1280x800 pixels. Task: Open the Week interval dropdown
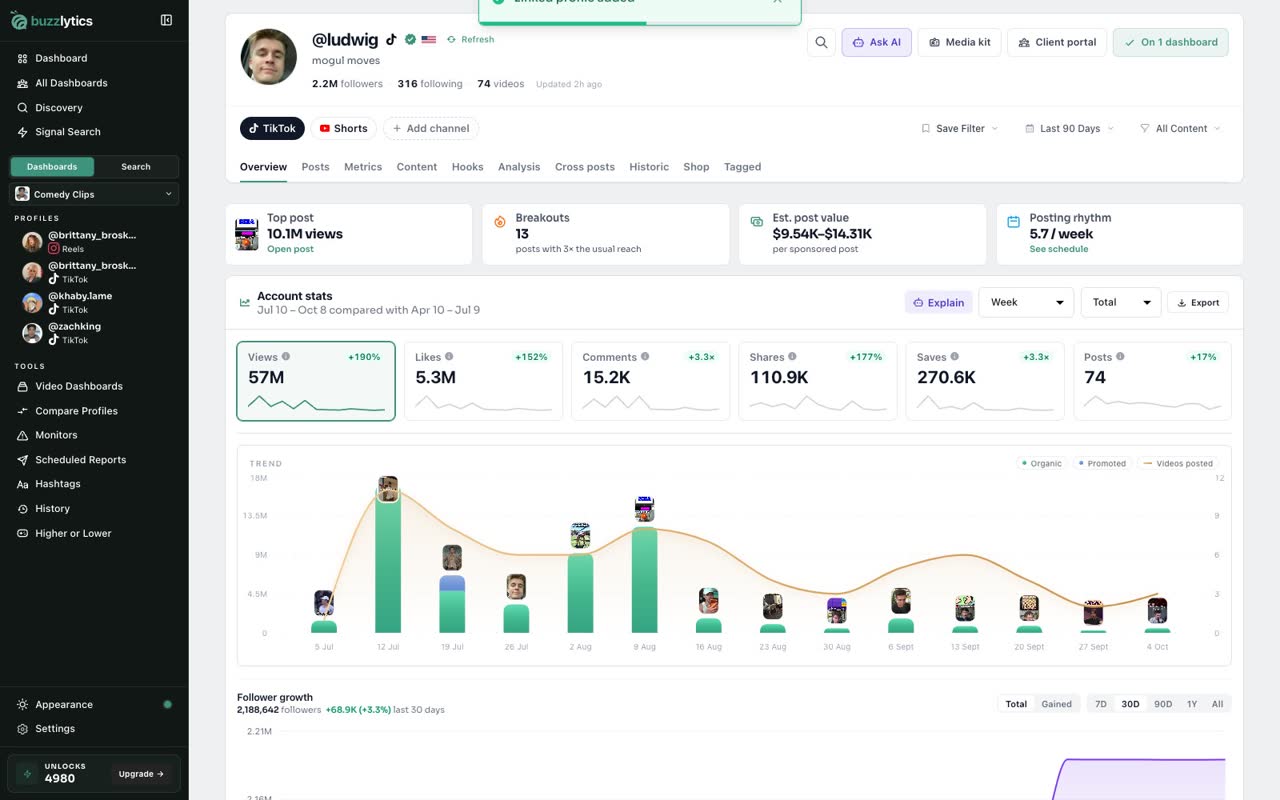1026,302
